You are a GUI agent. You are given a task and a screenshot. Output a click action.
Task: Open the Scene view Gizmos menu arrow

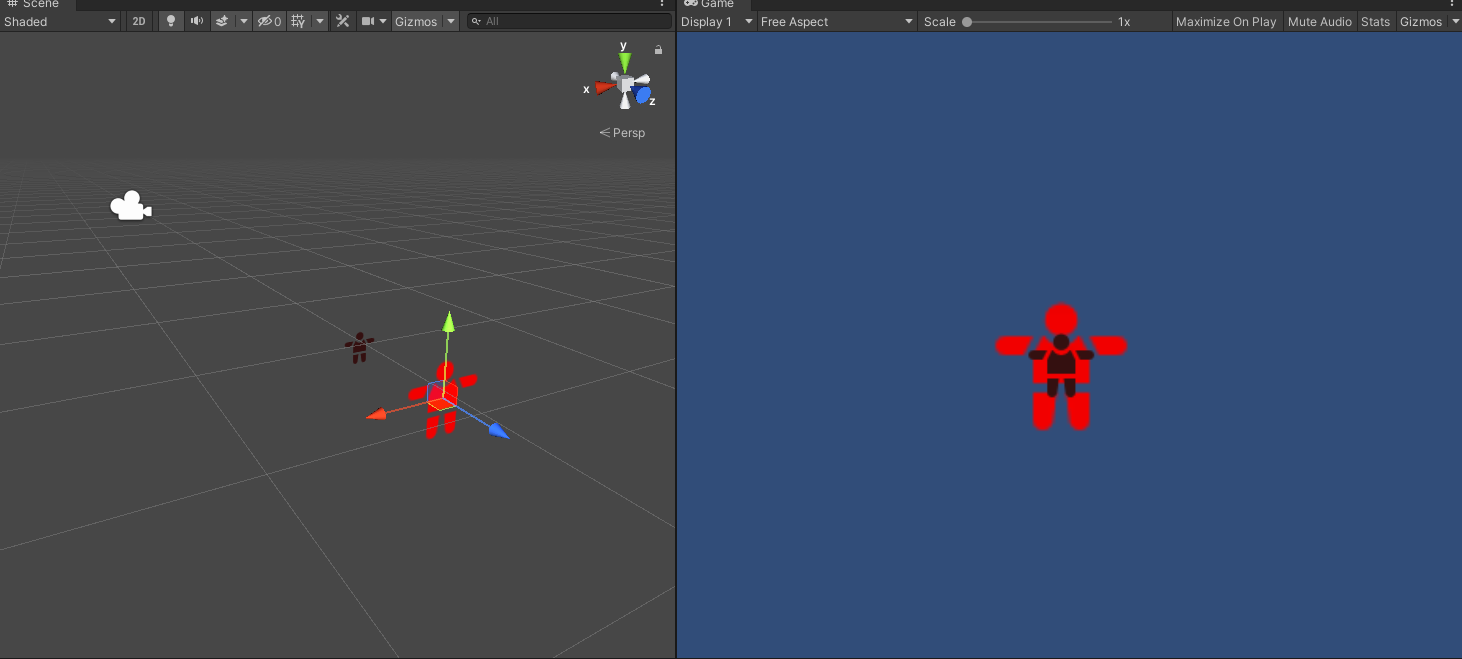pos(451,21)
